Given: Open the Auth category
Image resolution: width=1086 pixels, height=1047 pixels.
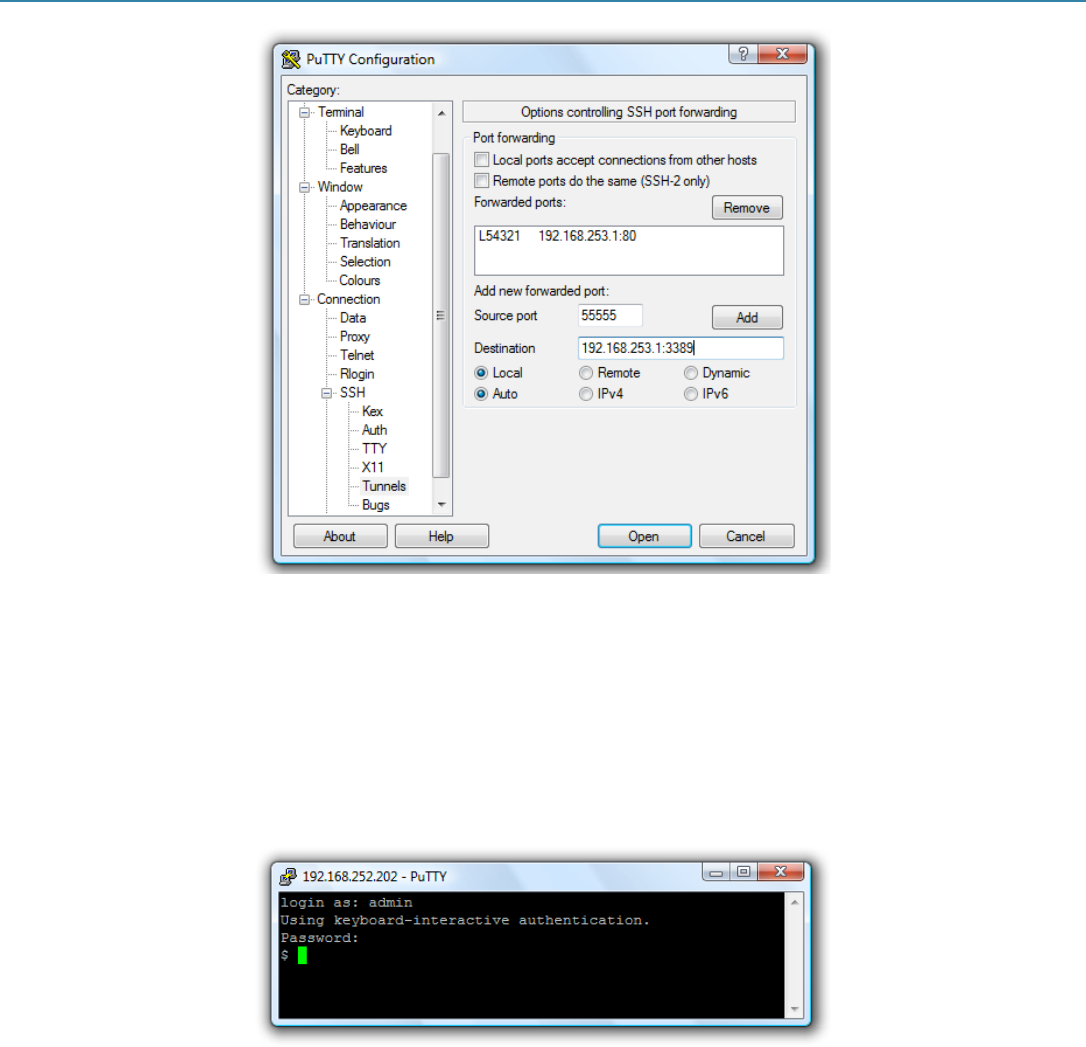Looking at the screenshot, I should click(x=374, y=430).
